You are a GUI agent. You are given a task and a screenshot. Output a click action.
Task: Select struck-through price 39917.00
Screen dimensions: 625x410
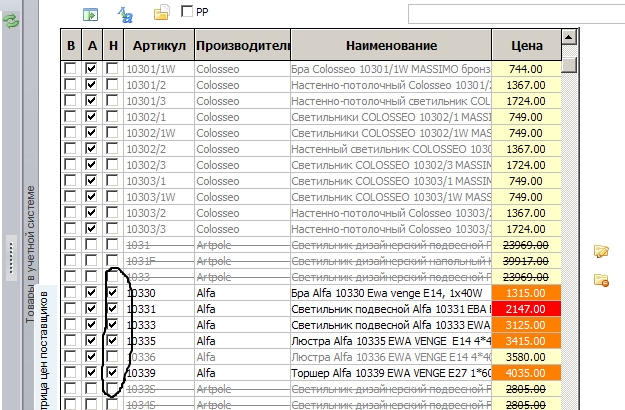click(x=526, y=261)
